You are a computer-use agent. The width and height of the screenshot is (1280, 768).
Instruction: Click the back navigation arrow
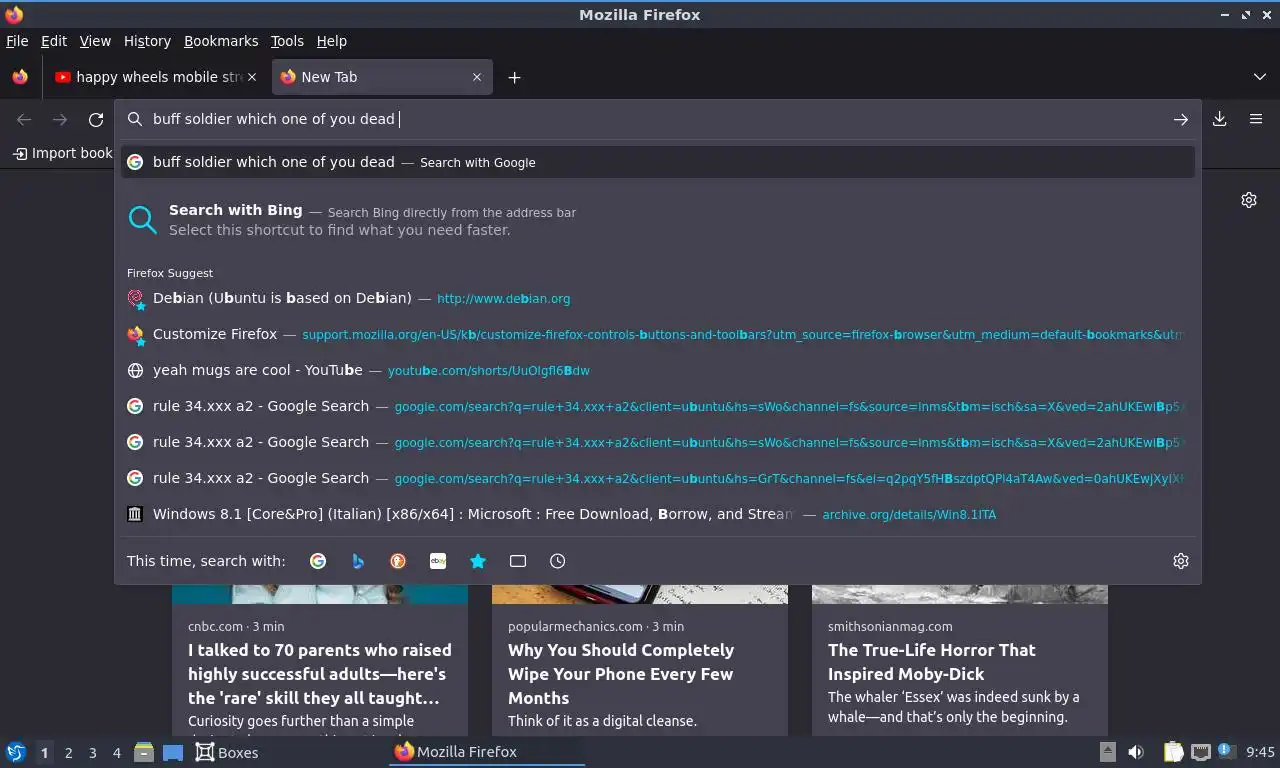point(24,119)
